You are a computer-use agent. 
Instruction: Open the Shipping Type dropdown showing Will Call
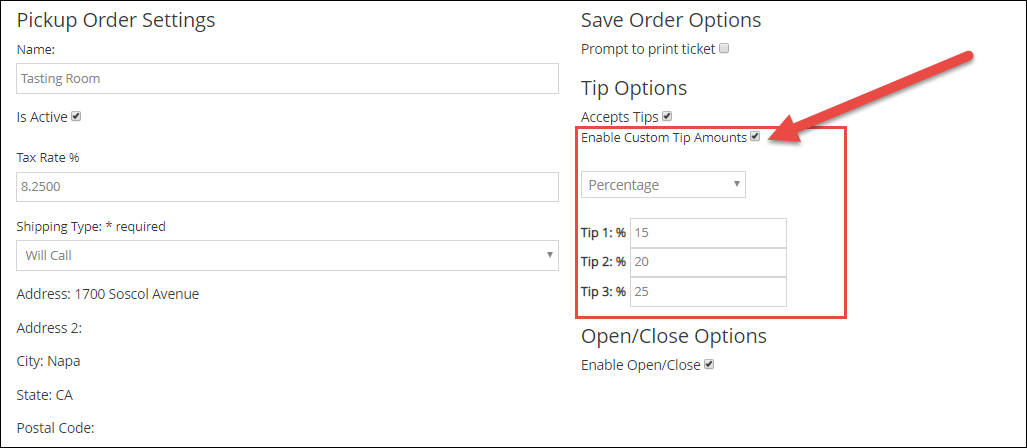(x=287, y=255)
